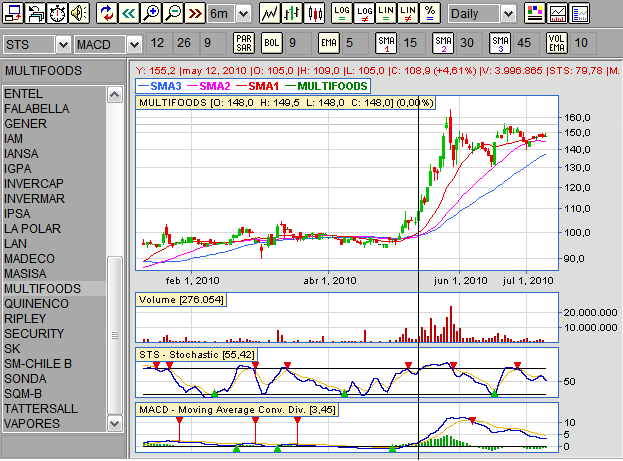The width and height of the screenshot is (623, 461).
Task: Edit the MACD fast period 12 field
Action: 159,43
